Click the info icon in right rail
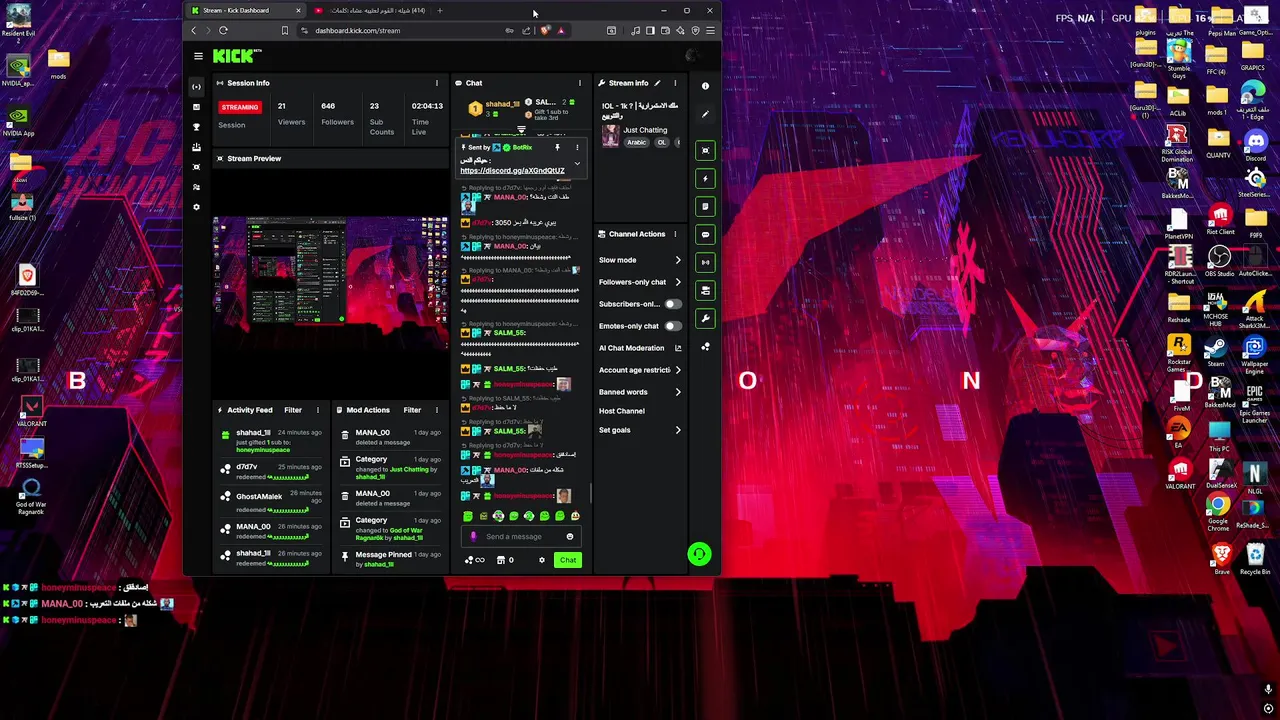This screenshot has height=720, width=1280. [705, 87]
